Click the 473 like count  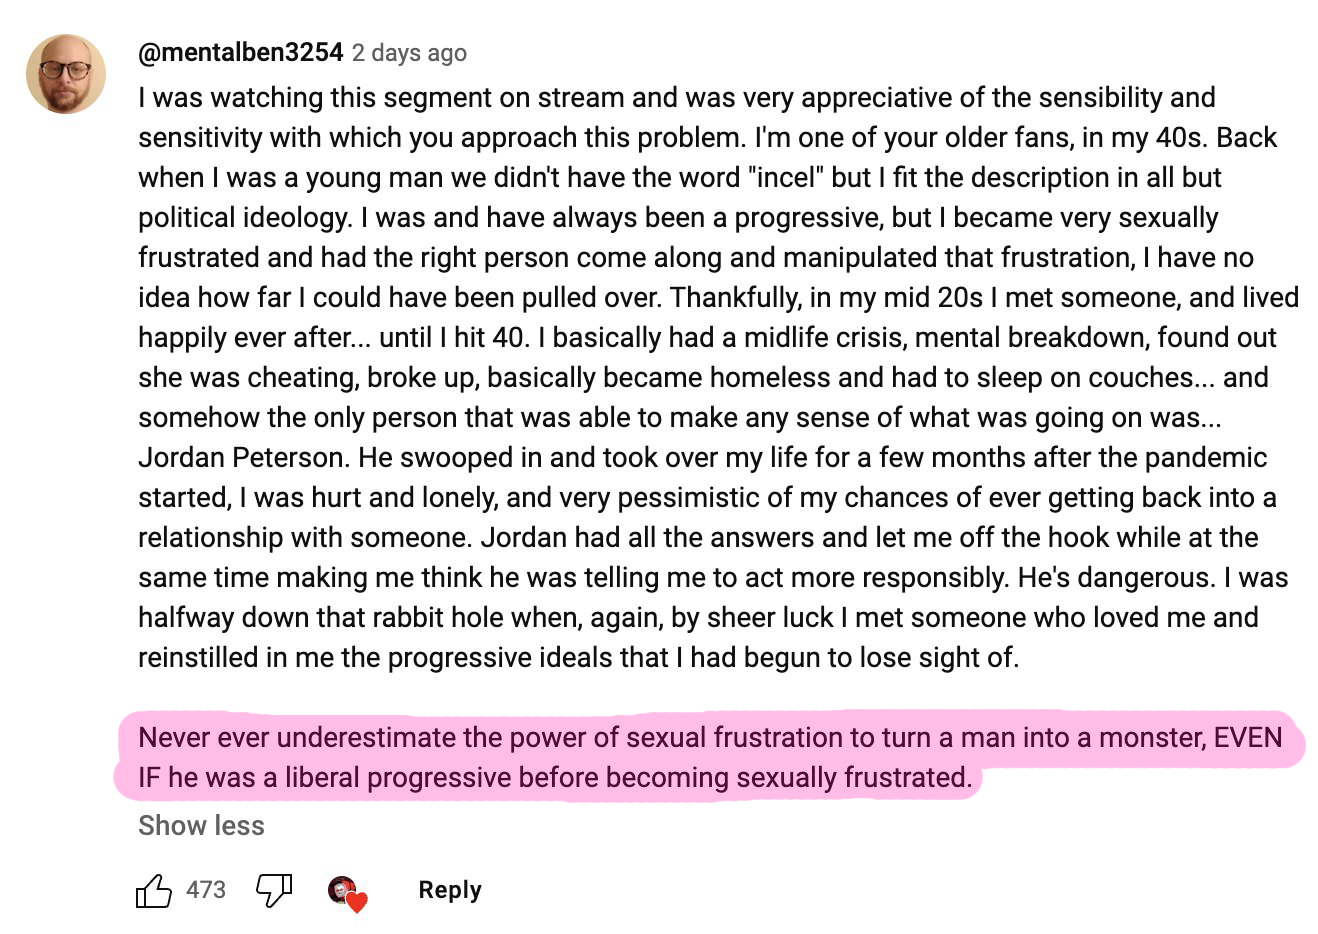(x=206, y=890)
